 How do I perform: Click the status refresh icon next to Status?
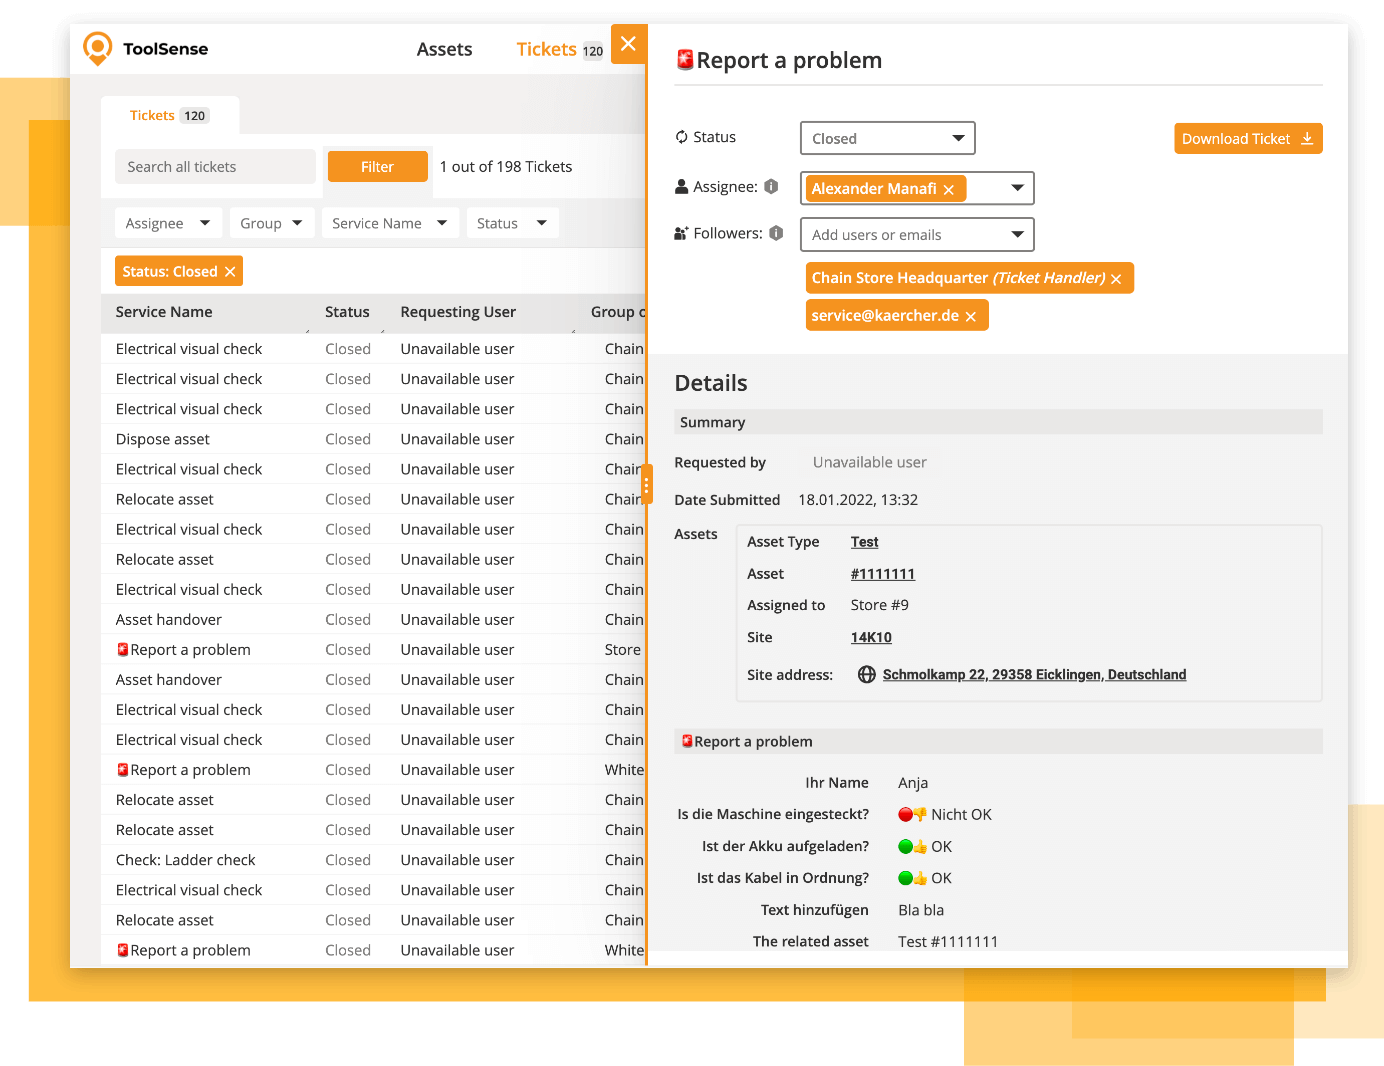coord(681,137)
